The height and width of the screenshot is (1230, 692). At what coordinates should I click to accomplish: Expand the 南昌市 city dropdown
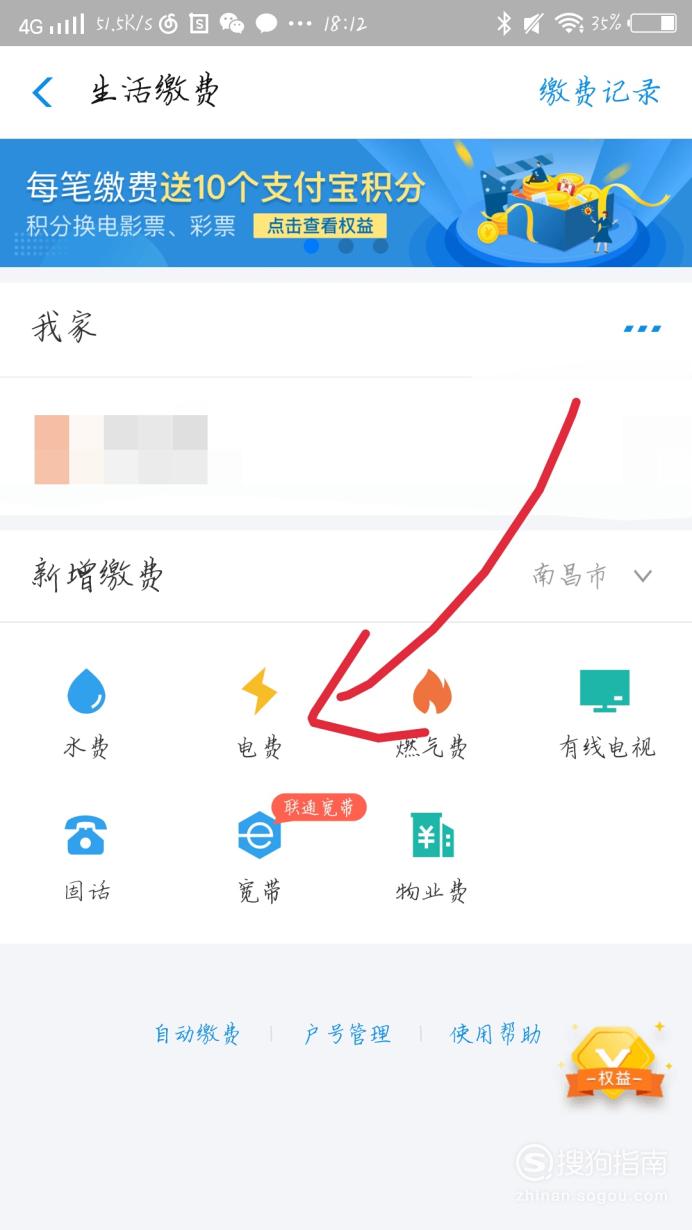592,576
